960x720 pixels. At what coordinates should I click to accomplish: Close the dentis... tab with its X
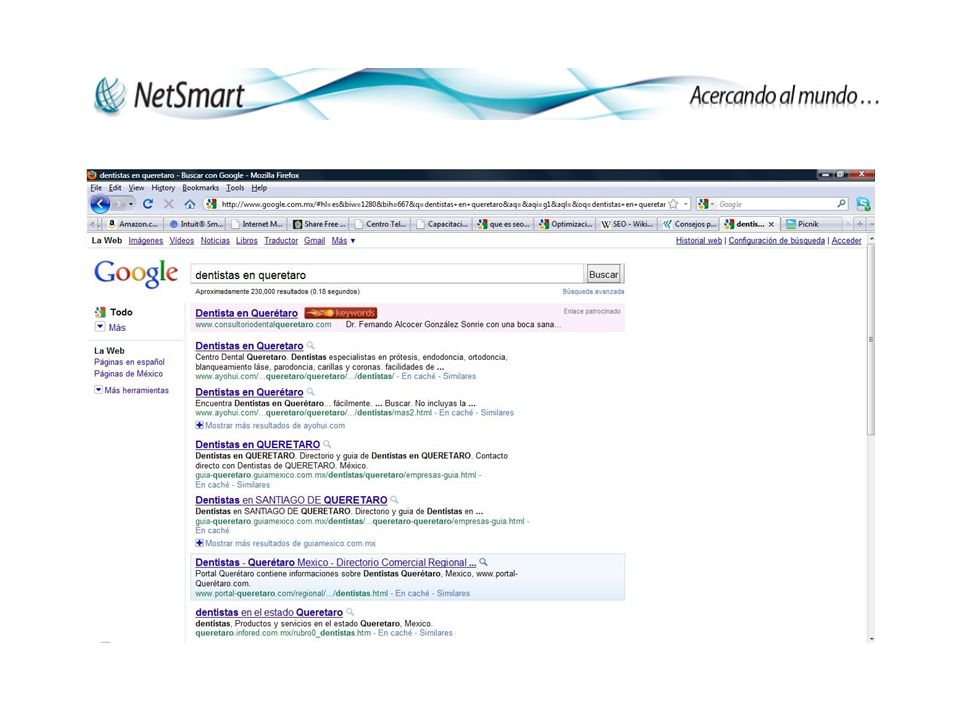pos(771,224)
